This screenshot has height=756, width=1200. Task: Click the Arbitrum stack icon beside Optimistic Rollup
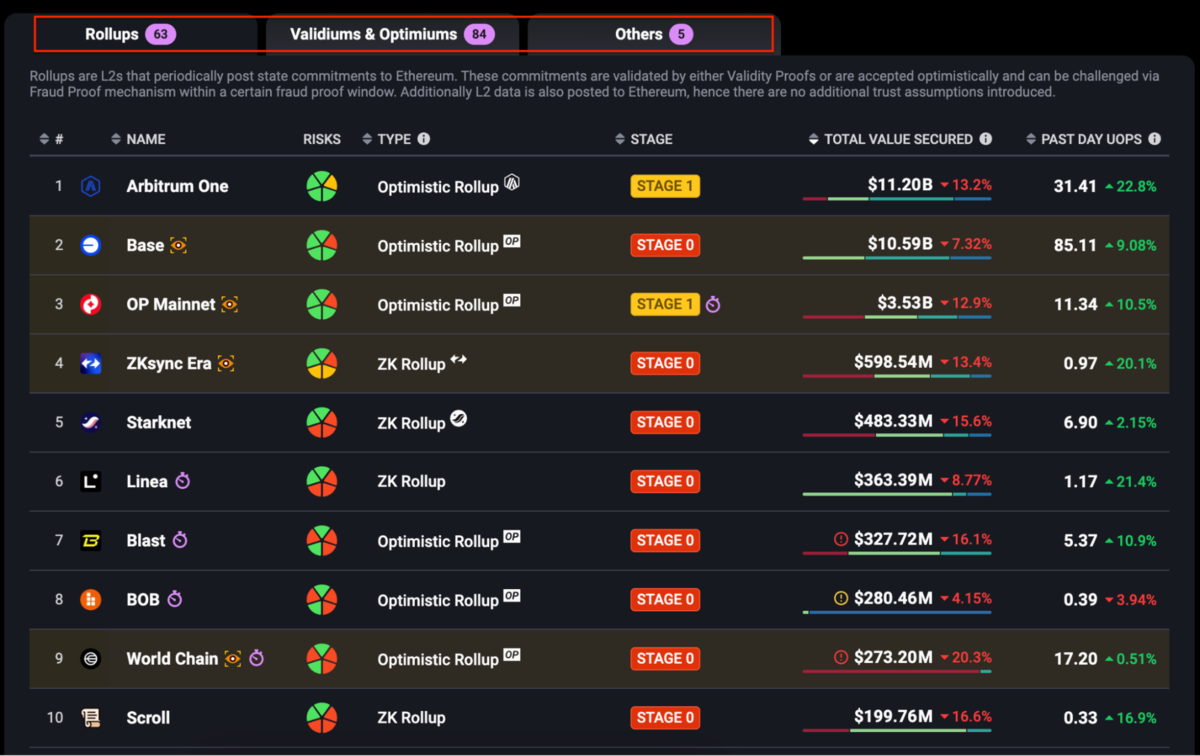[x=512, y=182]
